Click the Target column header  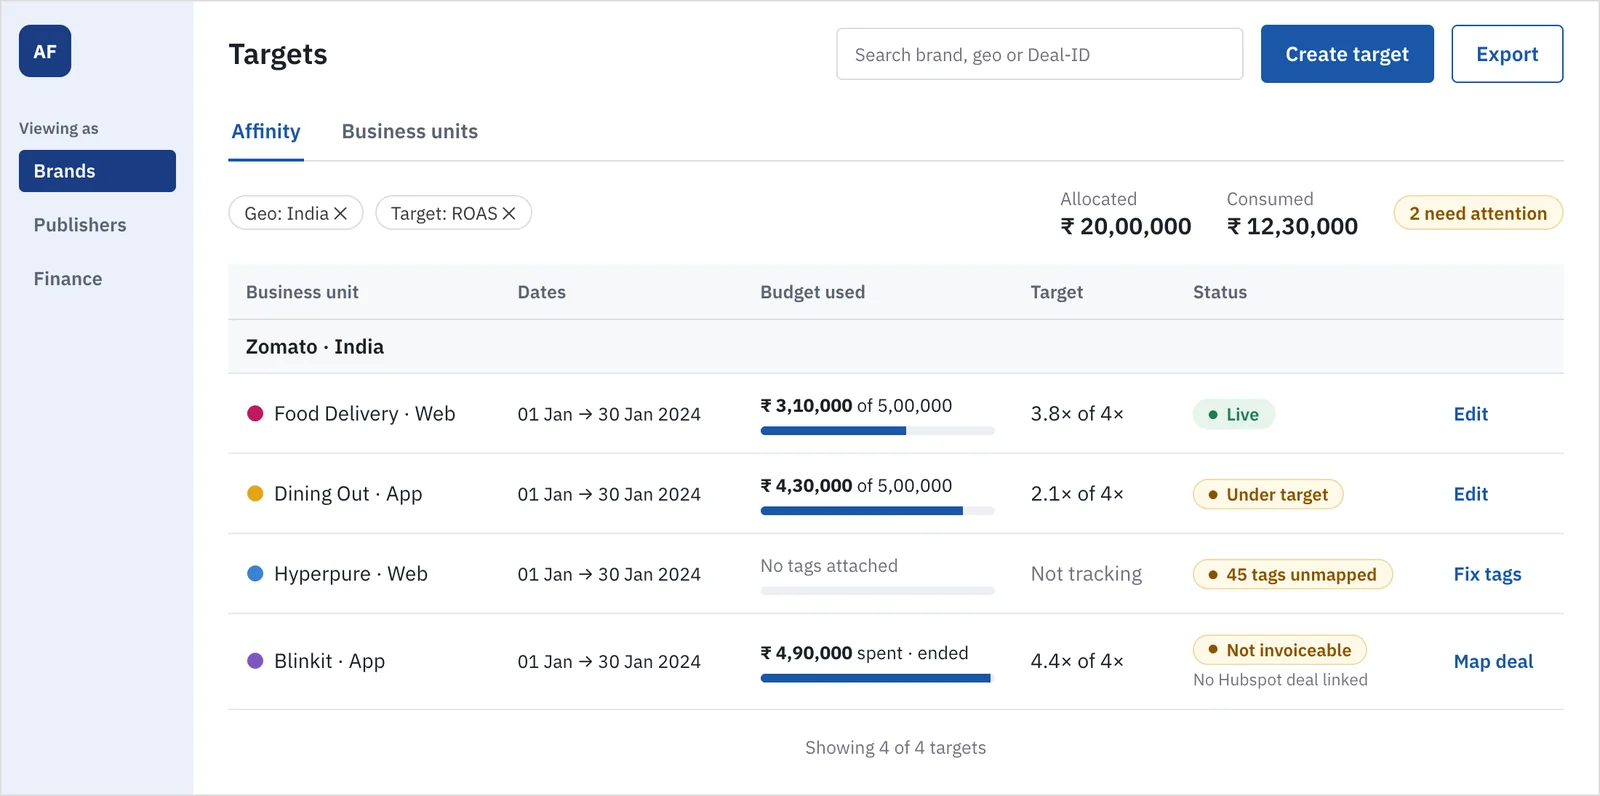point(1057,292)
